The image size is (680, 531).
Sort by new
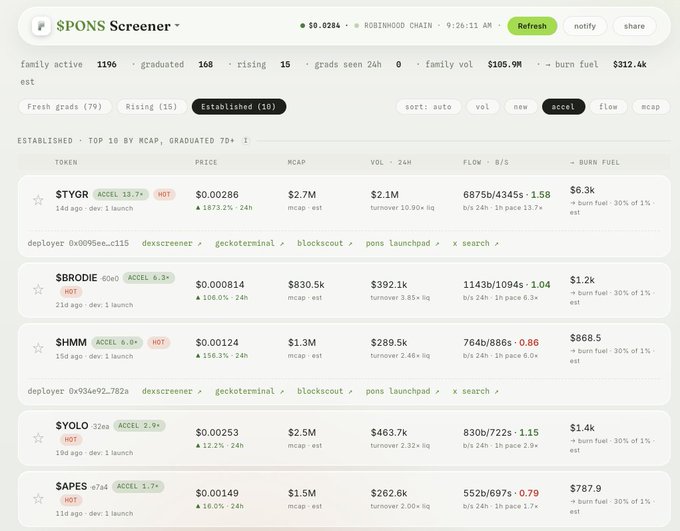[520, 107]
